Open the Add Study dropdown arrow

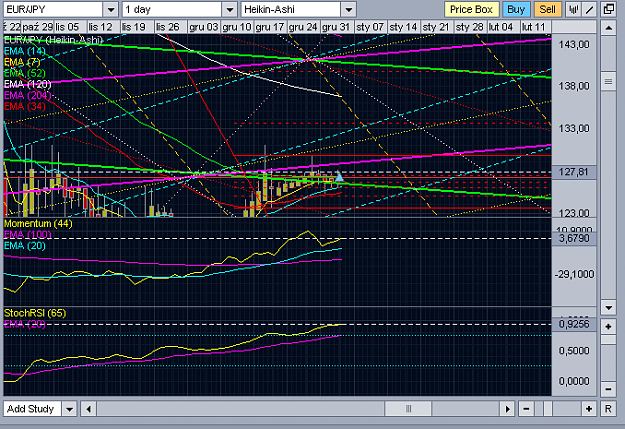tap(69, 409)
